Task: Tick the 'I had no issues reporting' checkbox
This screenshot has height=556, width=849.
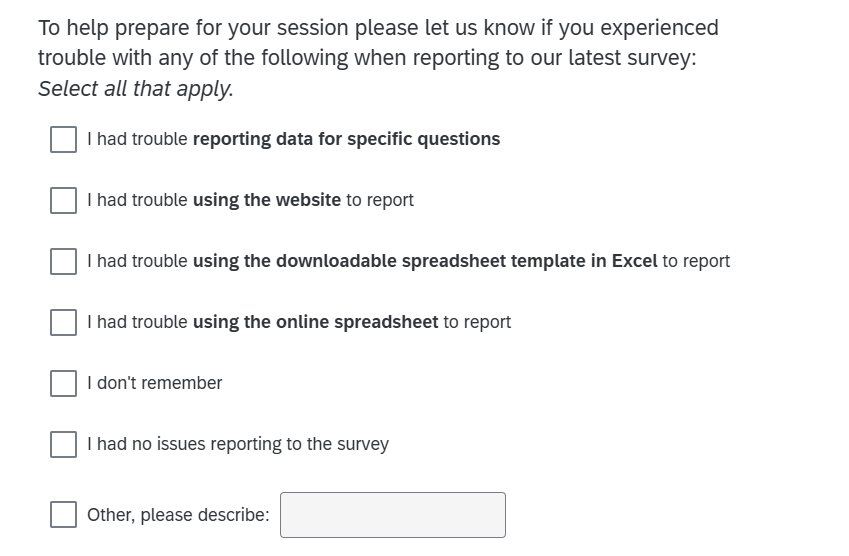Action: tap(64, 444)
